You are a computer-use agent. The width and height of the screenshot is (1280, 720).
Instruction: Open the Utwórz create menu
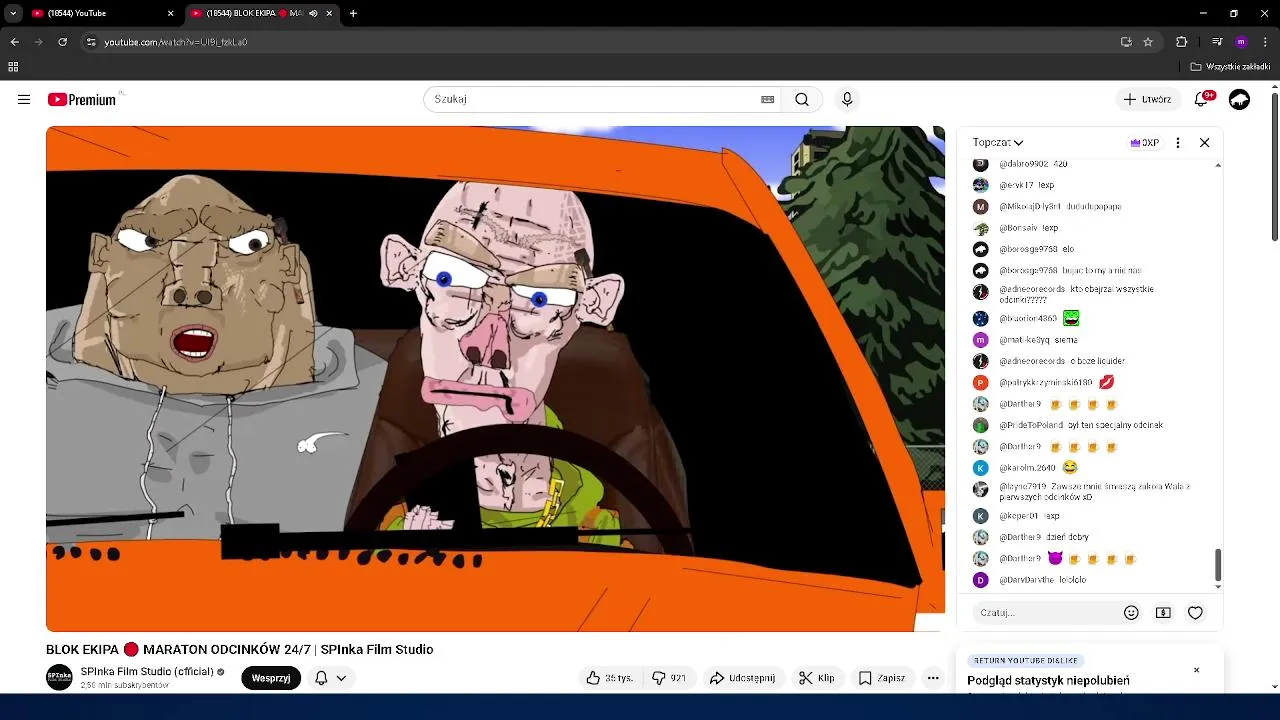pyautogui.click(x=1147, y=99)
